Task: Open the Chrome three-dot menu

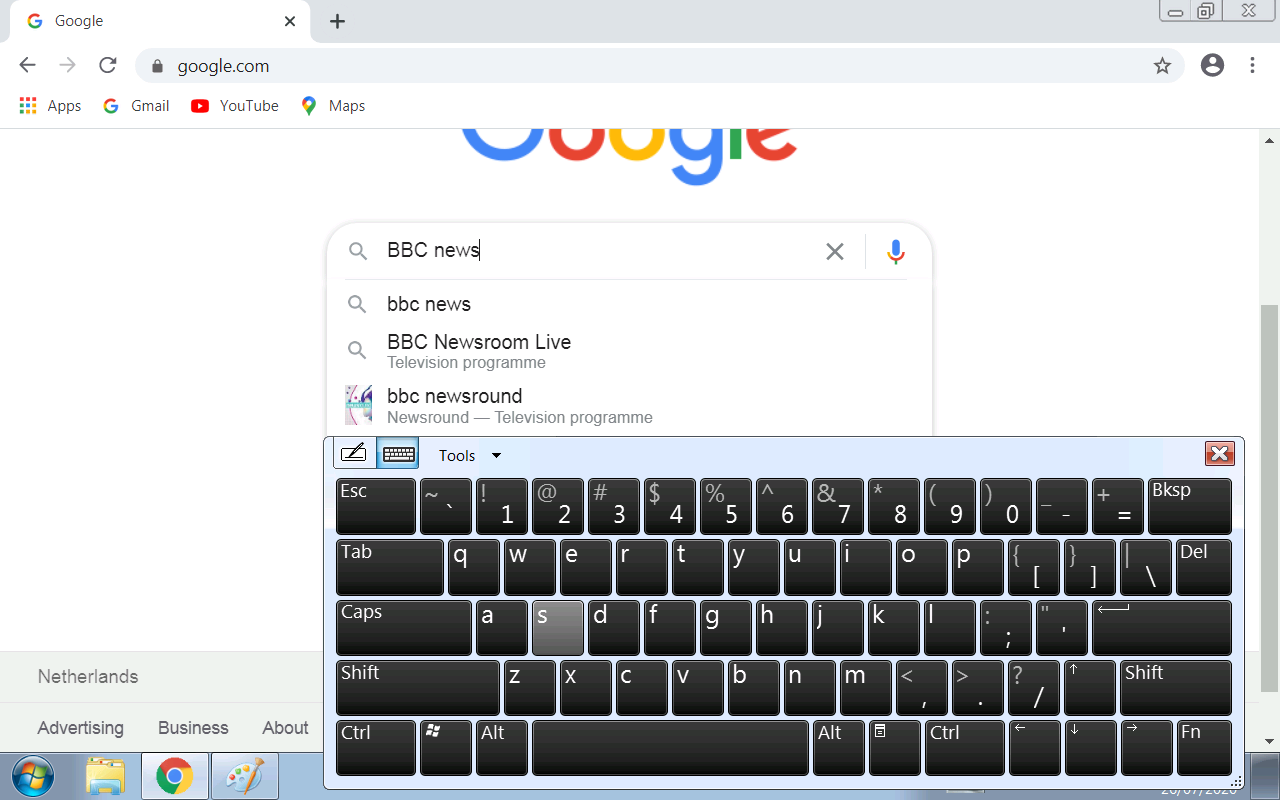Action: pyautogui.click(x=1252, y=66)
